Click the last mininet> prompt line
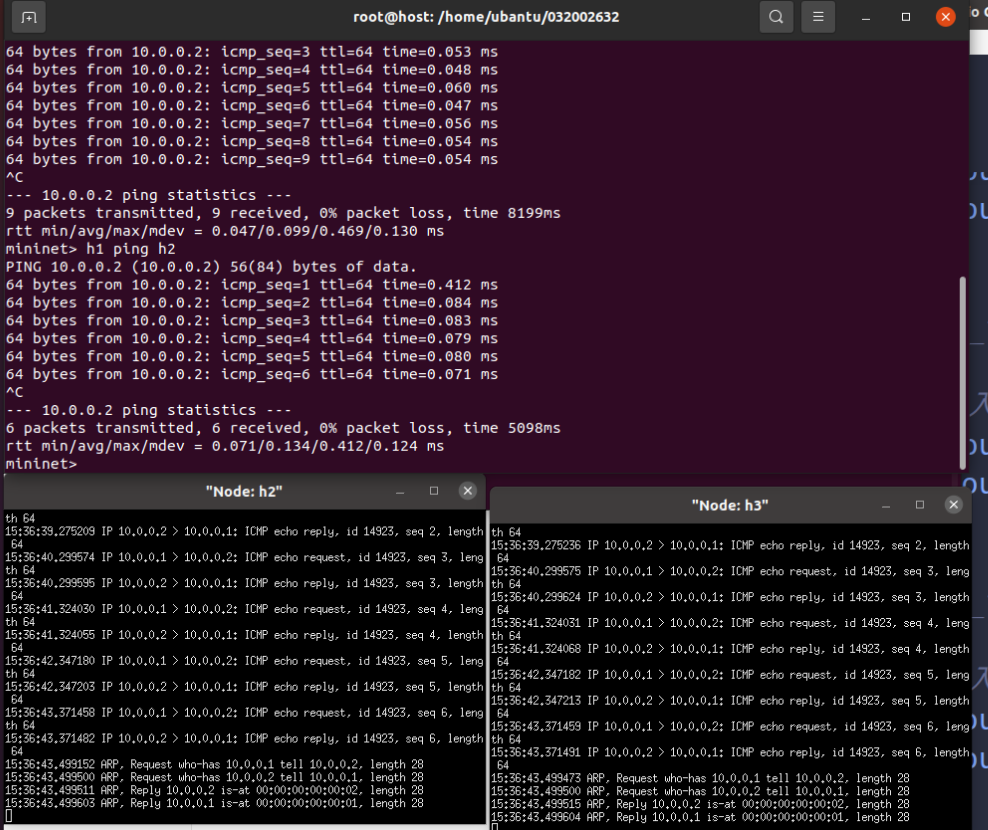This screenshot has width=988, height=830. pos(41,464)
